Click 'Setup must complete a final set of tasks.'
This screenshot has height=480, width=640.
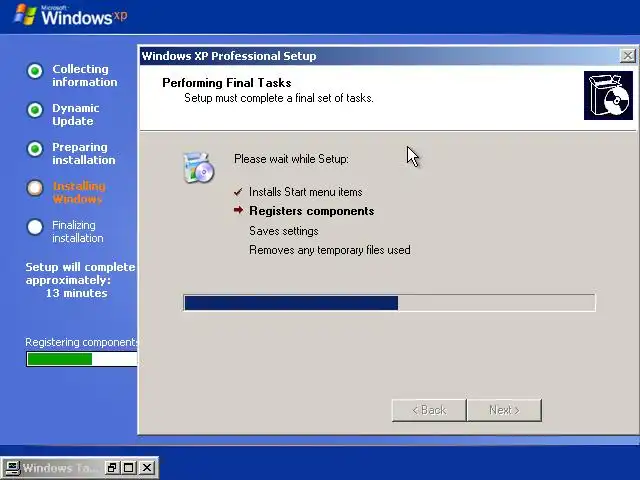279,98
